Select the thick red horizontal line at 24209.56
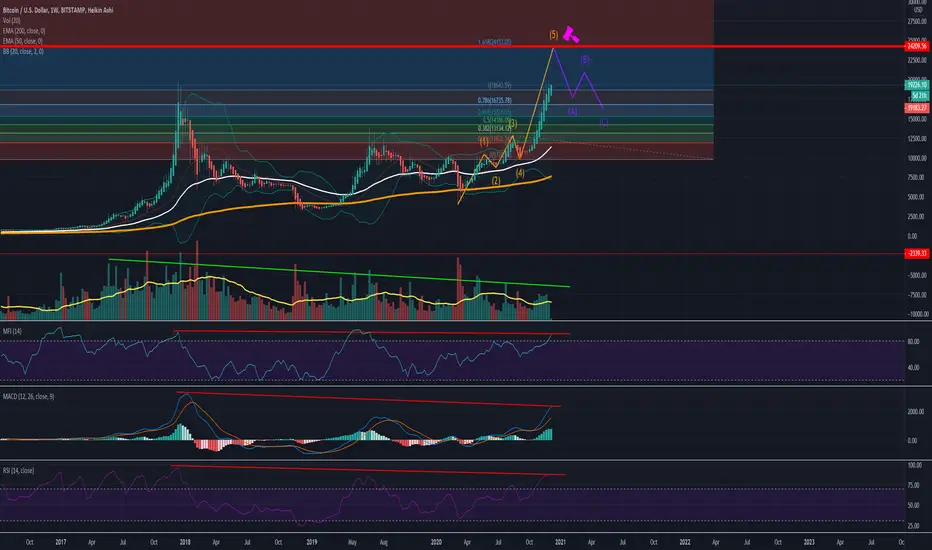Viewport: 932px width, 550px height. (452, 46)
